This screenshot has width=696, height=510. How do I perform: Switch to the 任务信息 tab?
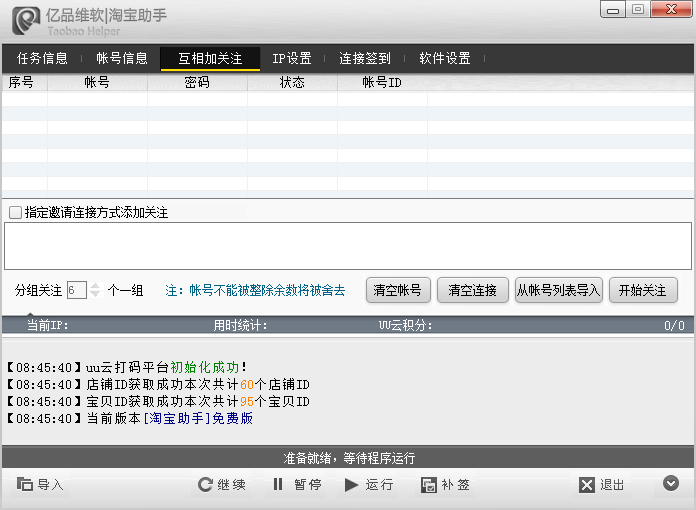coord(43,59)
